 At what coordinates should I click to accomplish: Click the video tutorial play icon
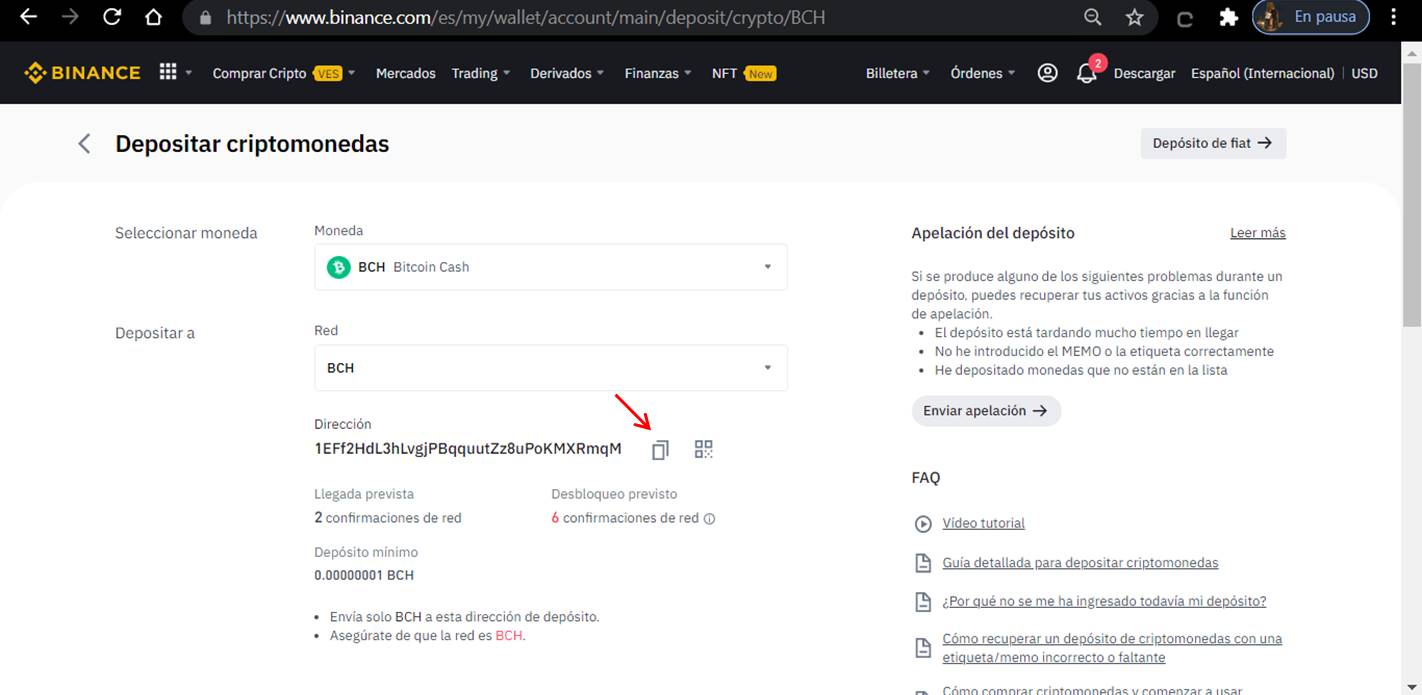tap(922, 523)
